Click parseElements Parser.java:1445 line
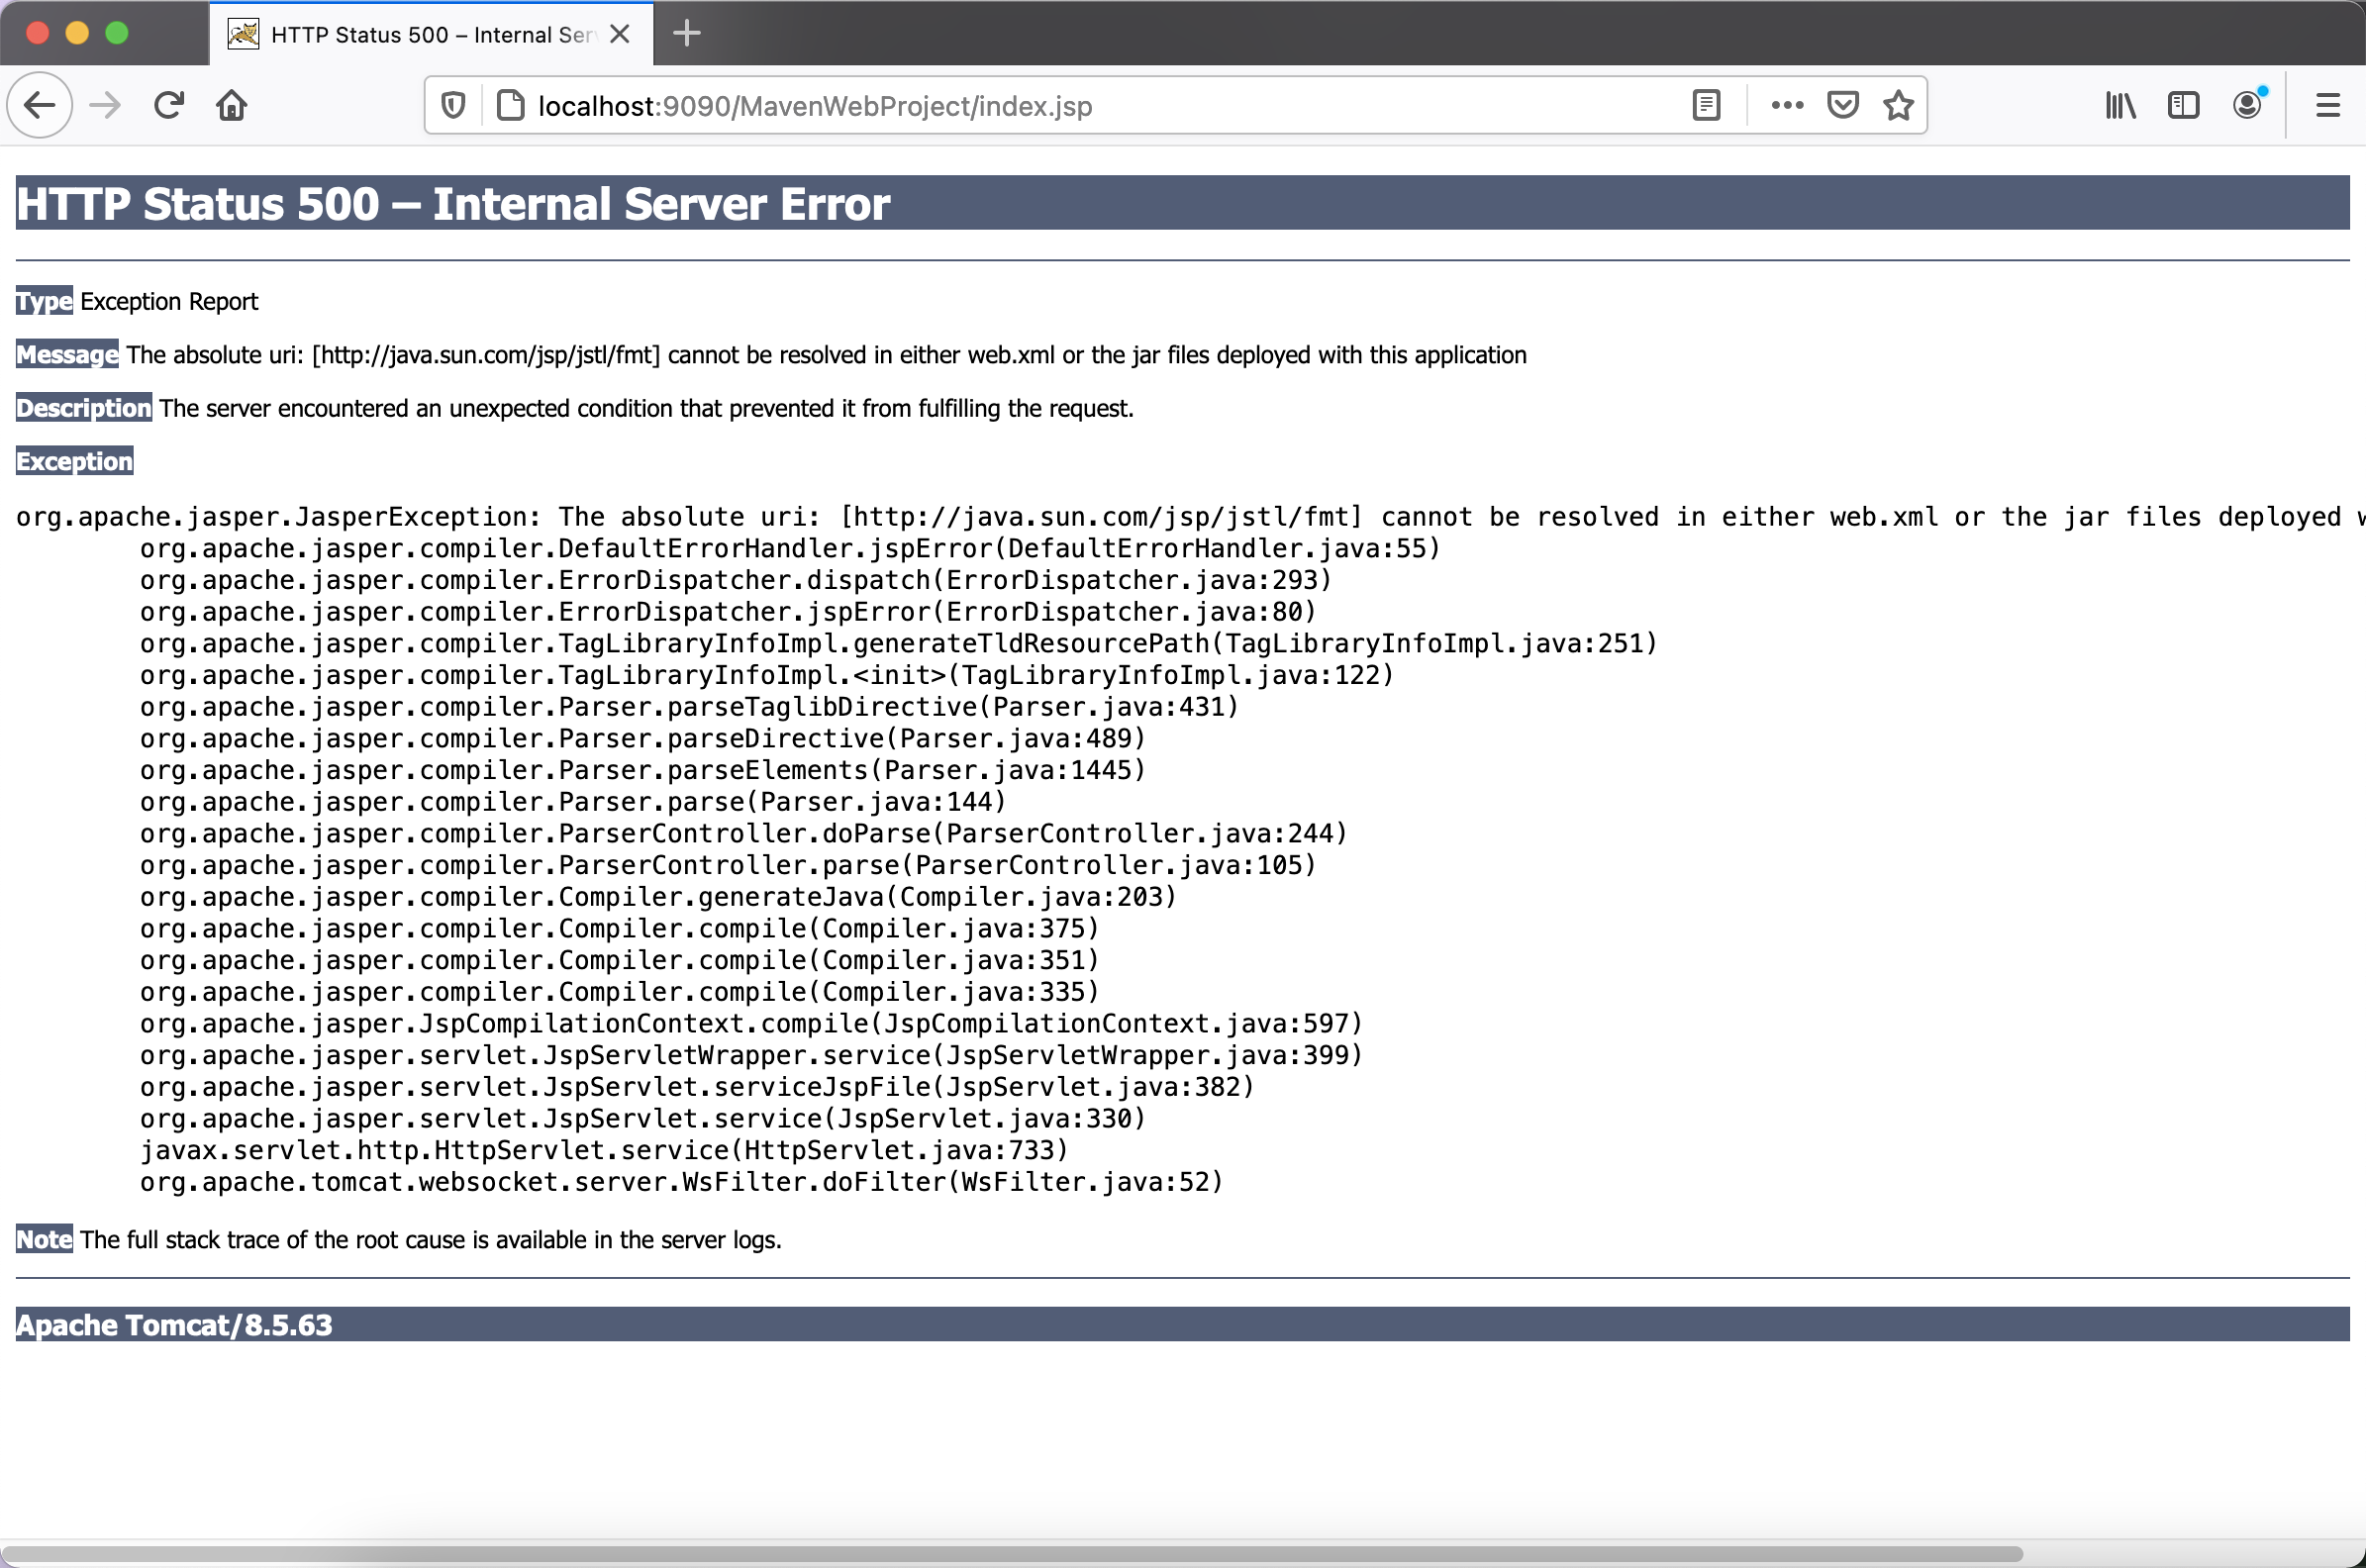Screen dimensions: 2366x1568 pyautogui.click(x=643, y=770)
